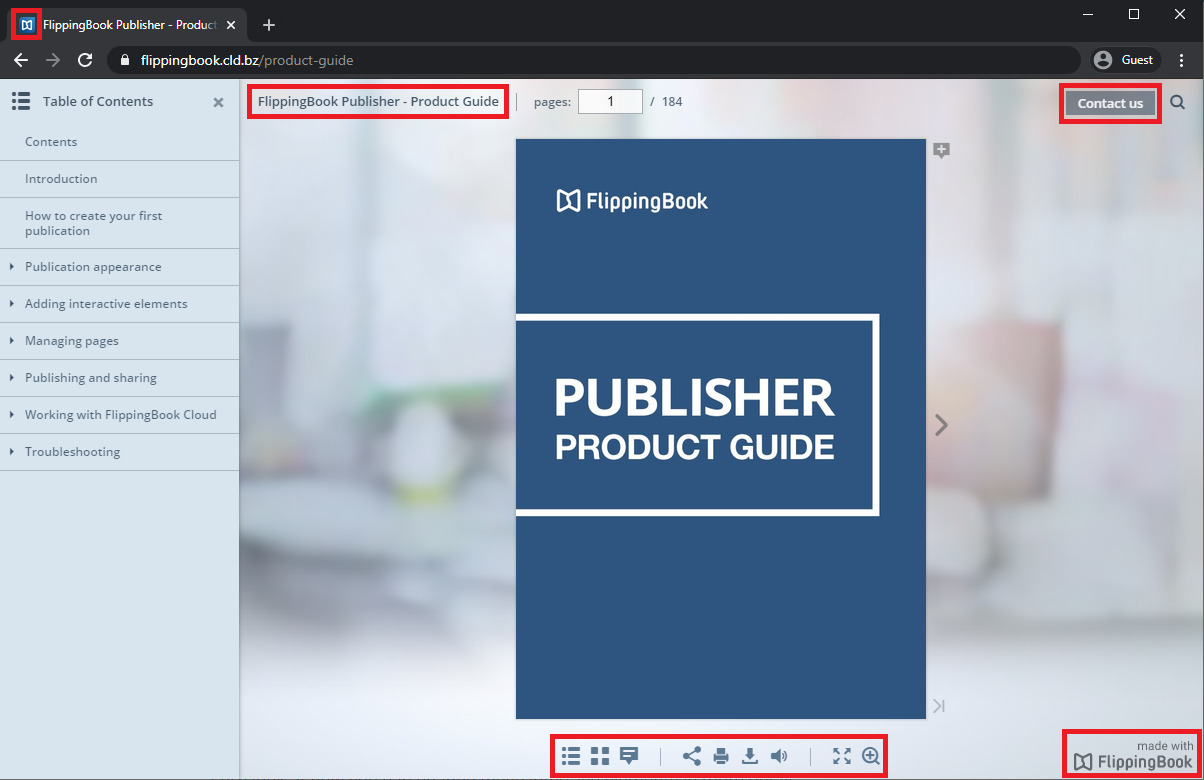Select Troubleshooting text in sidebar
This screenshot has height=780, width=1204.
[72, 452]
